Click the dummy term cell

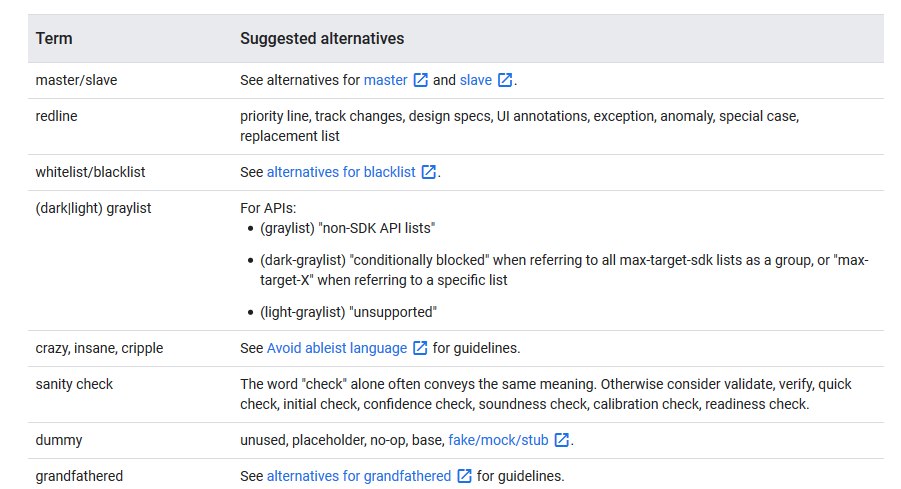[x=59, y=440]
